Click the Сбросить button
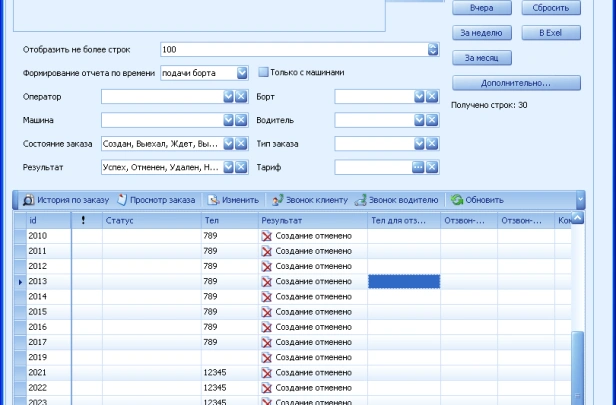 (x=550, y=8)
